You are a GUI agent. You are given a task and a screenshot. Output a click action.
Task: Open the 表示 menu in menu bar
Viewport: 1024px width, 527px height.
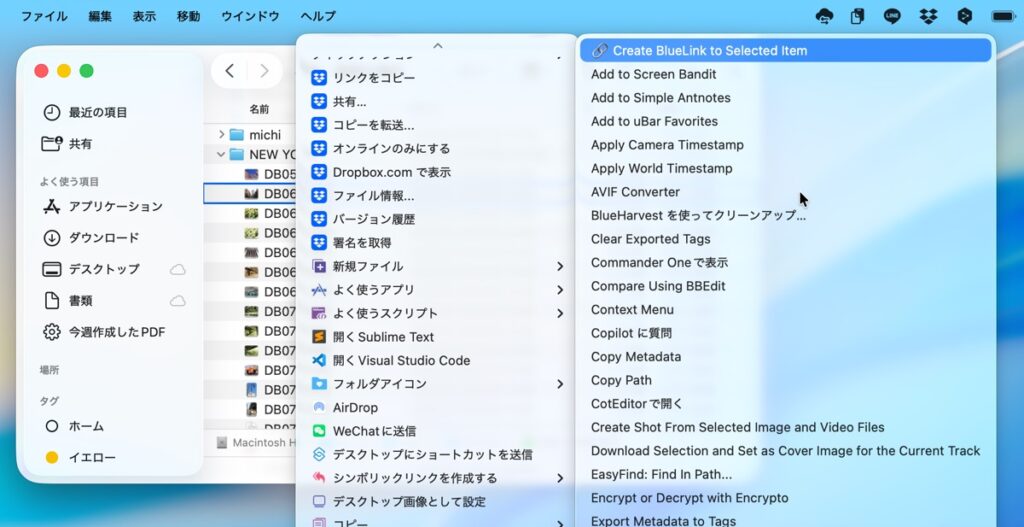coord(144,16)
